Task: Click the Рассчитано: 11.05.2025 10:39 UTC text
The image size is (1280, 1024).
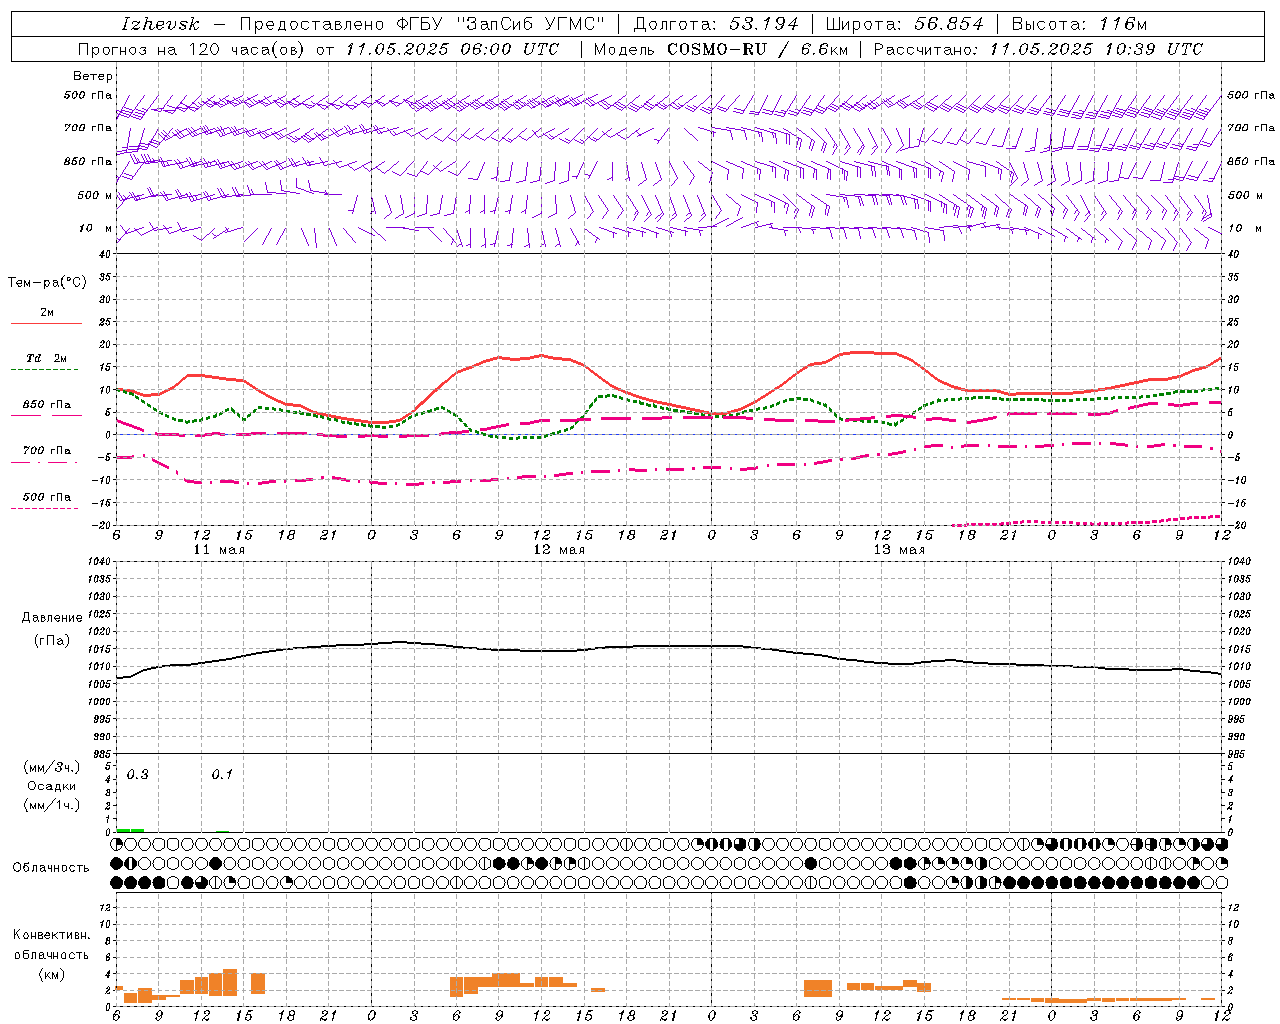Action: point(1038,49)
